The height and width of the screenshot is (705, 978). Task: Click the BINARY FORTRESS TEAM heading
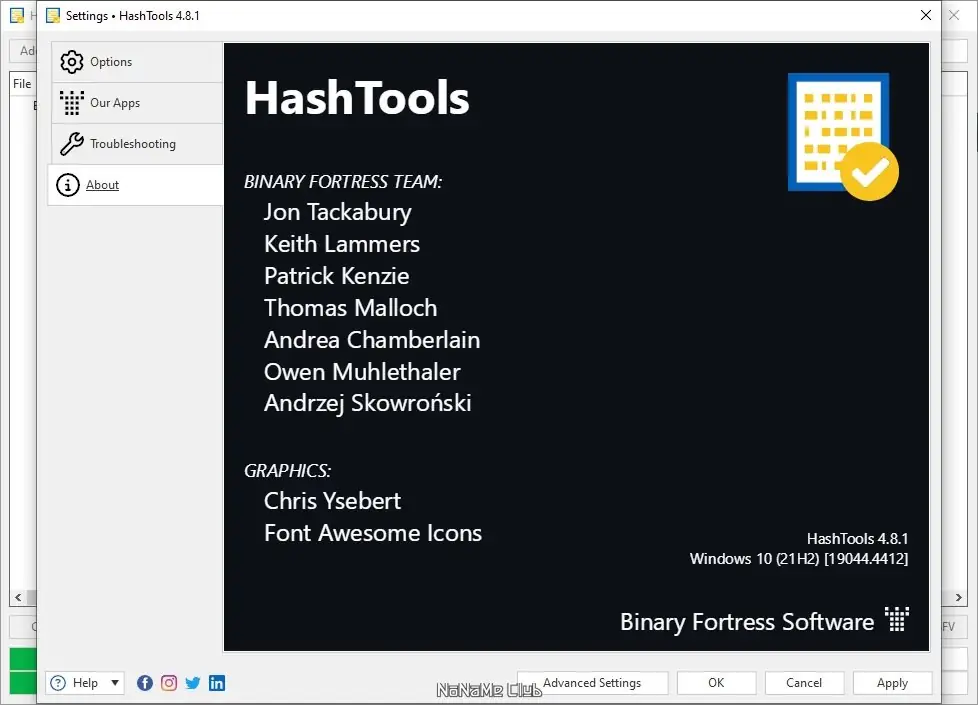[x=343, y=182]
